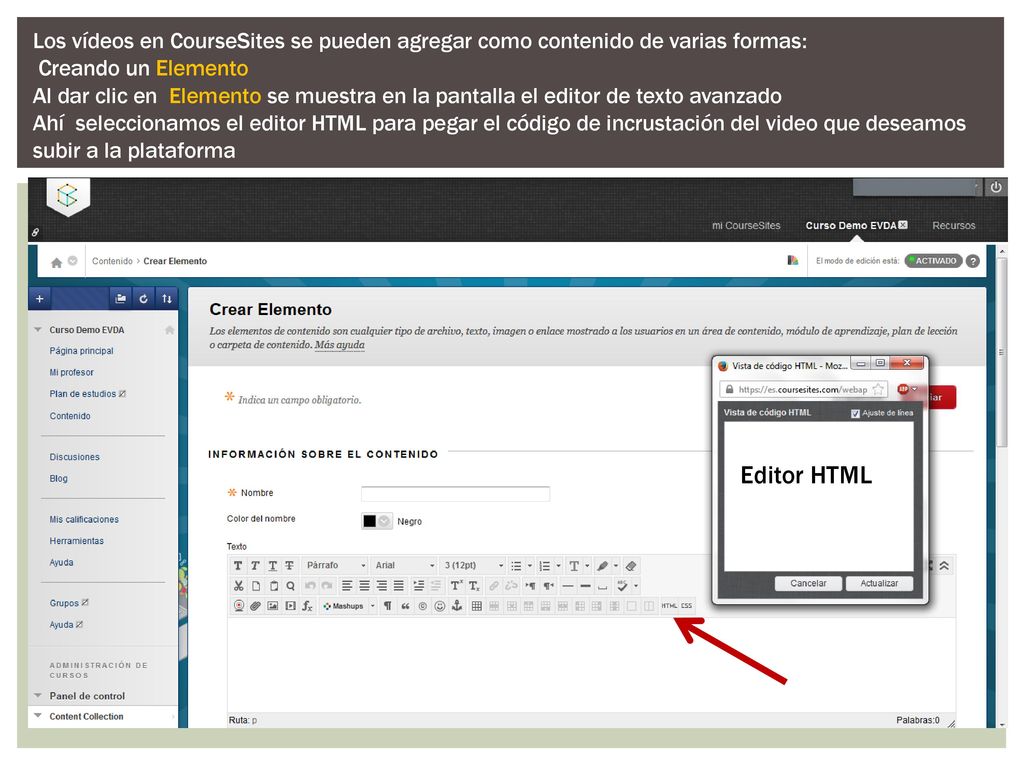Open the CSS editing button
Screen dimensions: 1024x768
click(686, 606)
